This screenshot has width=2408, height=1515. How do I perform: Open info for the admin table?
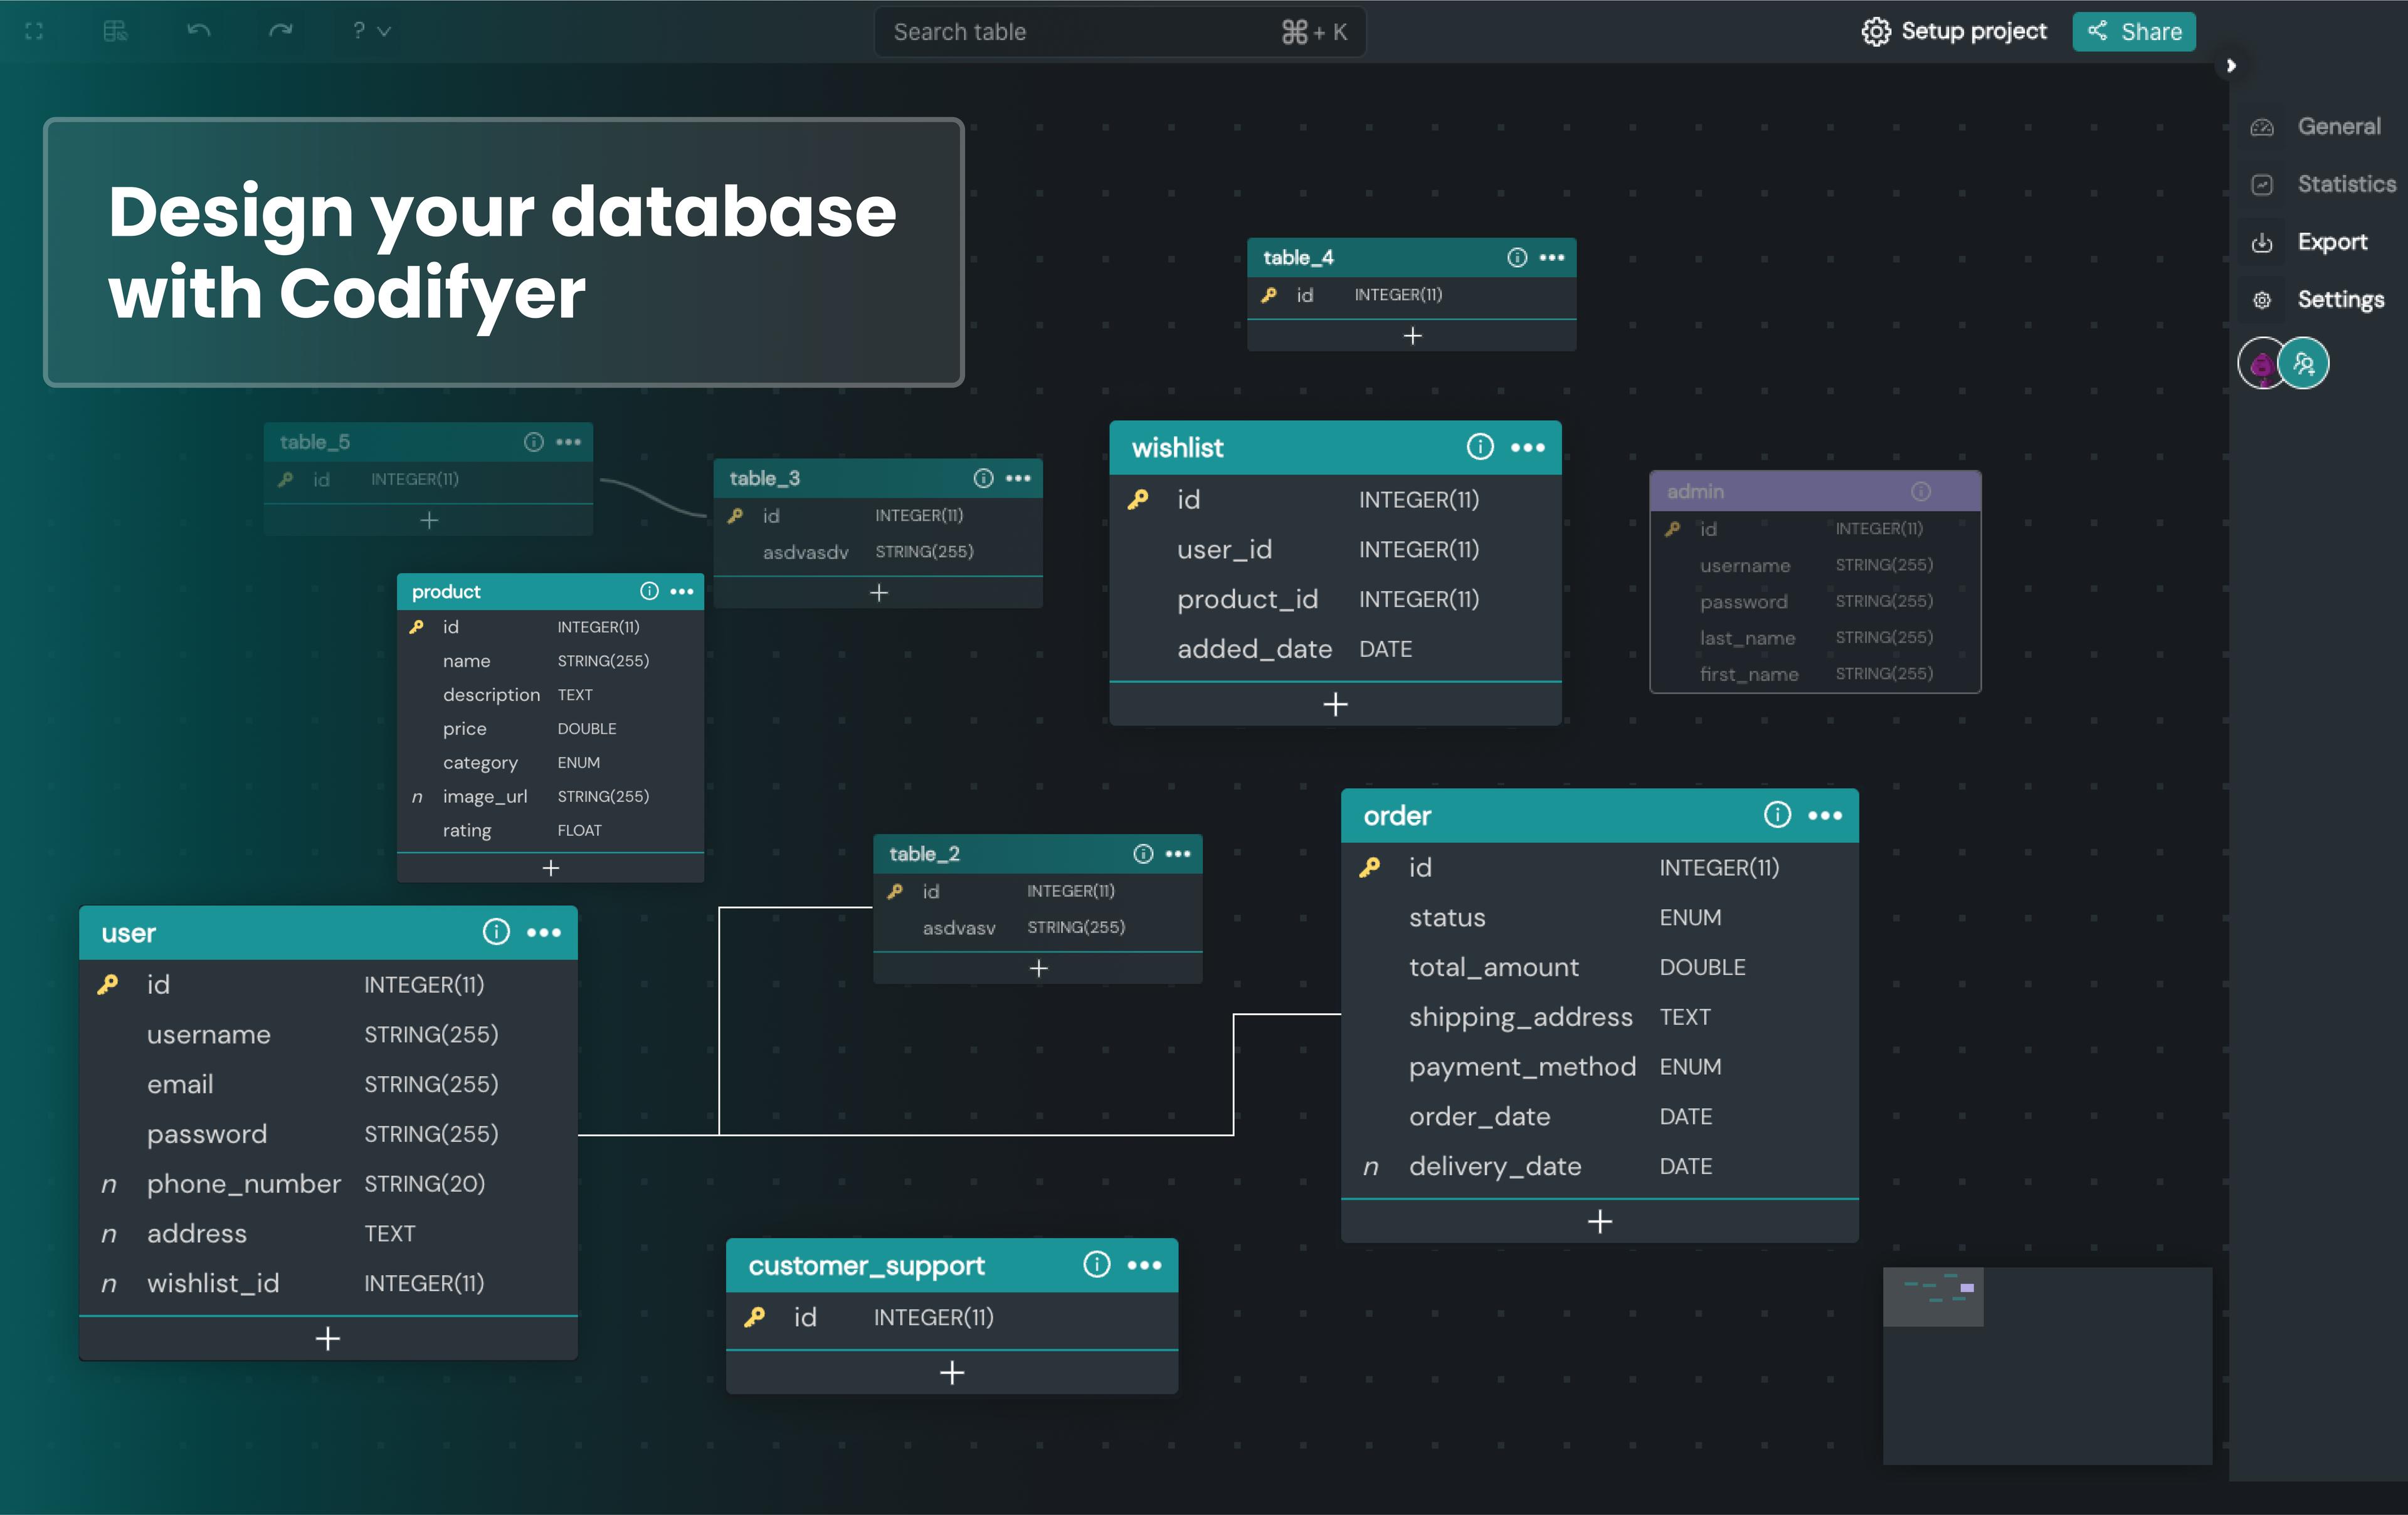point(1921,491)
